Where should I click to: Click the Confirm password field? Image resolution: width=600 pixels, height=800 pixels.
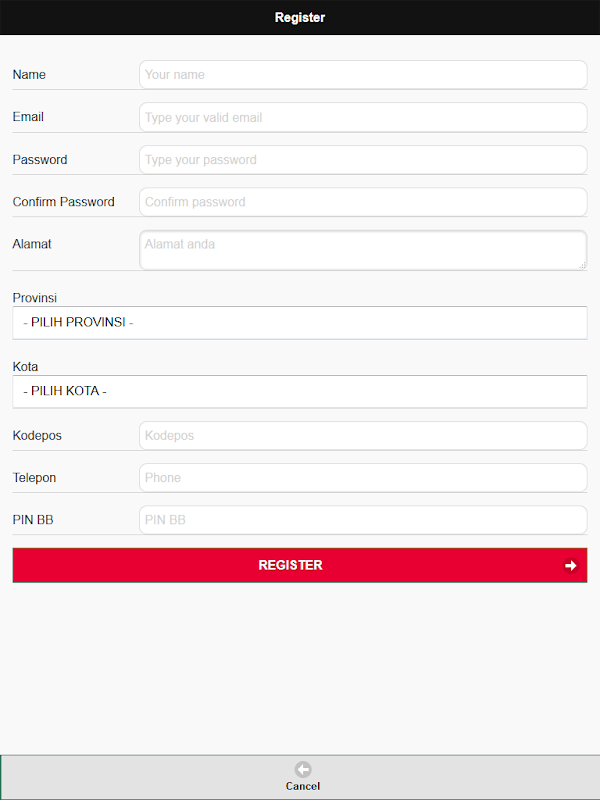[363, 202]
